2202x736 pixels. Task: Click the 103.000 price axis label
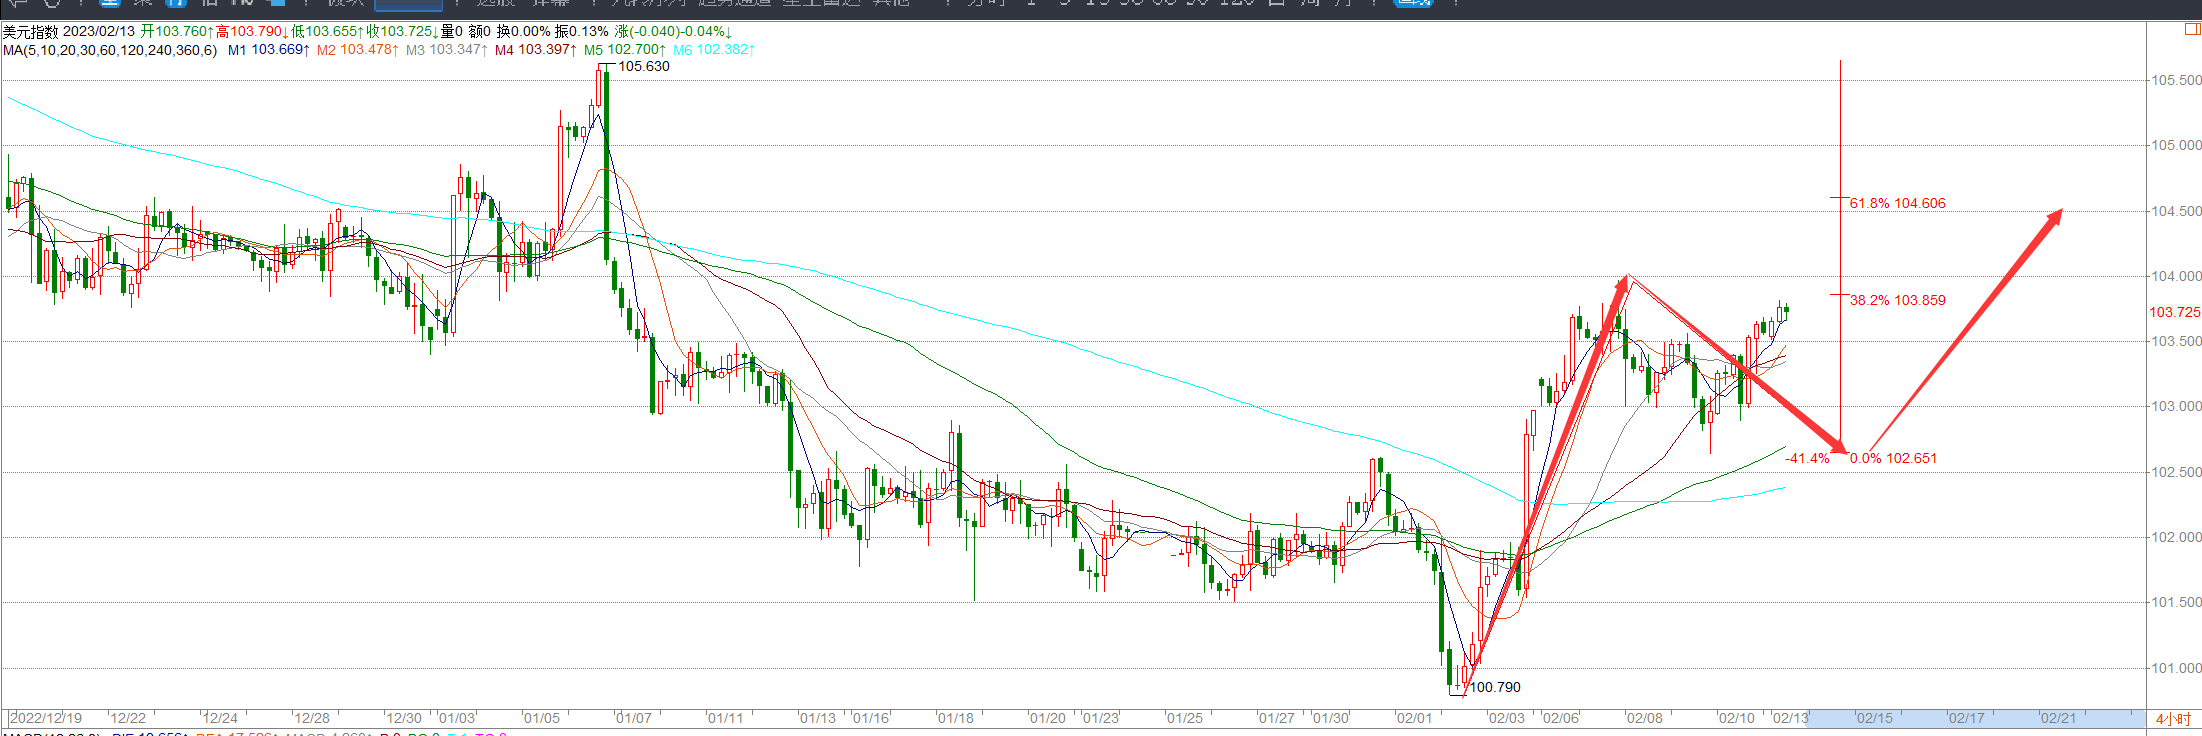pos(2176,406)
